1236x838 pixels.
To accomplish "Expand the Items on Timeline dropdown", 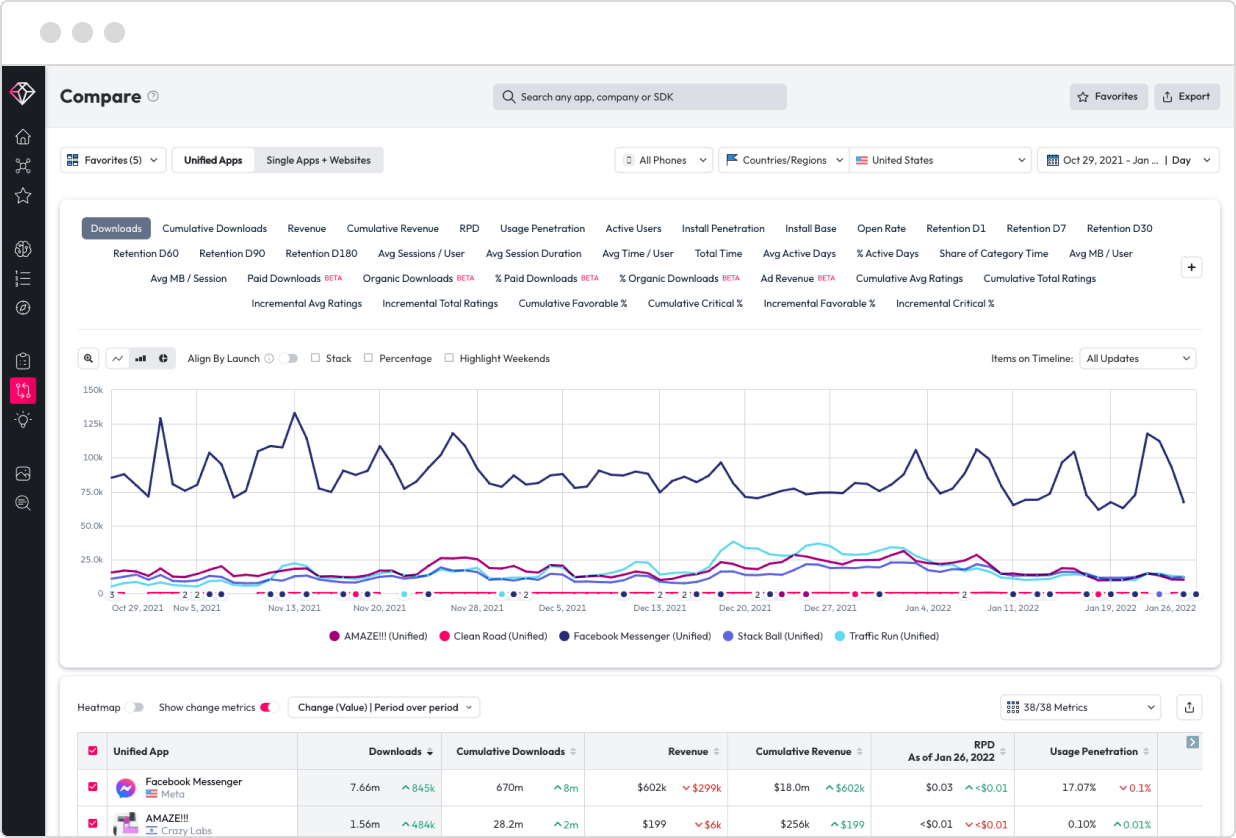I will tap(1138, 358).
